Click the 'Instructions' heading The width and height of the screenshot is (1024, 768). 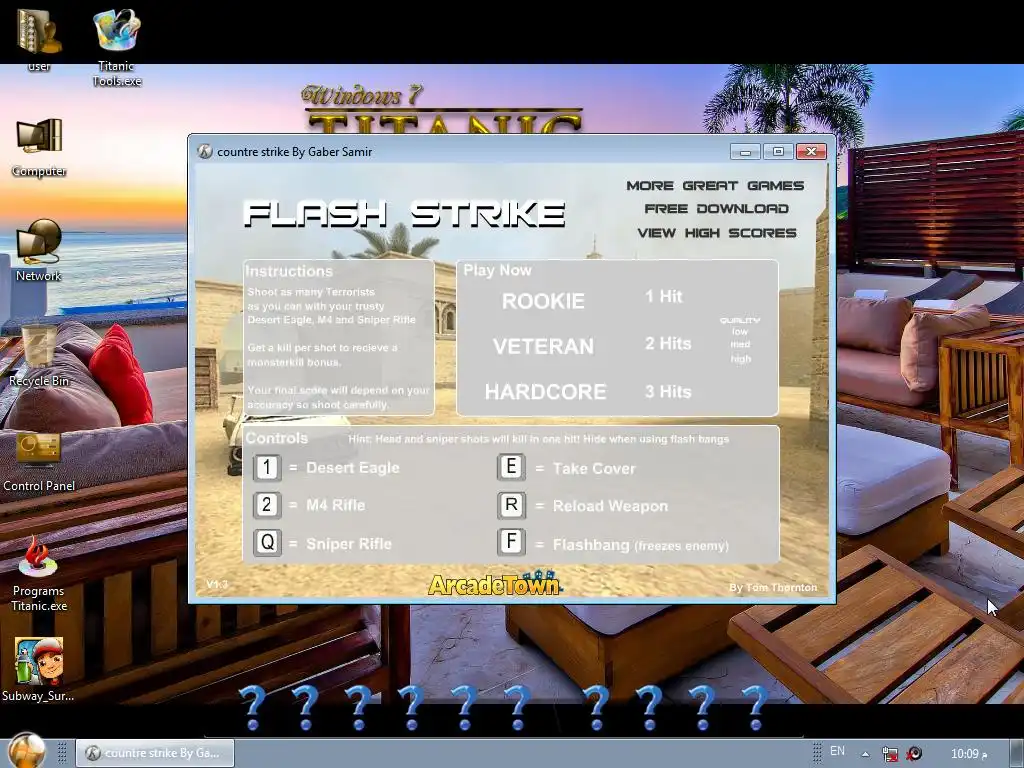pos(289,271)
